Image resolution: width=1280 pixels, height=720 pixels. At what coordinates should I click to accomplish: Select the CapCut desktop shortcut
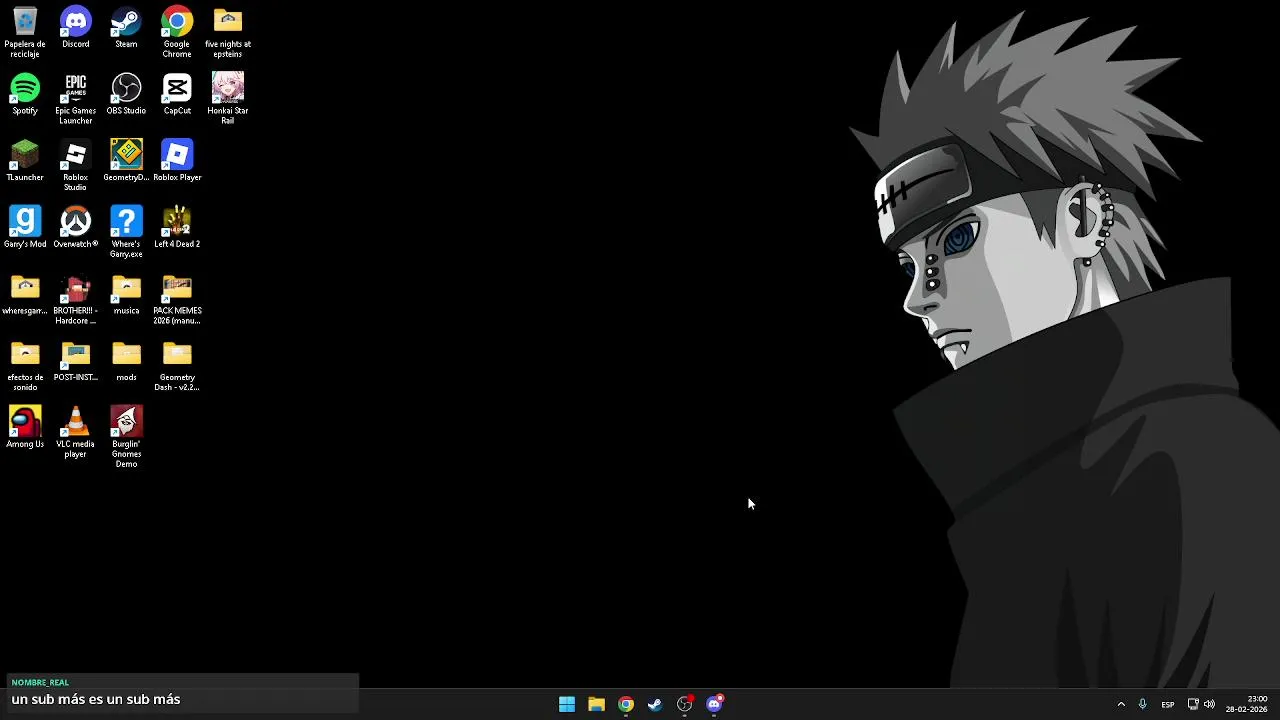click(177, 94)
